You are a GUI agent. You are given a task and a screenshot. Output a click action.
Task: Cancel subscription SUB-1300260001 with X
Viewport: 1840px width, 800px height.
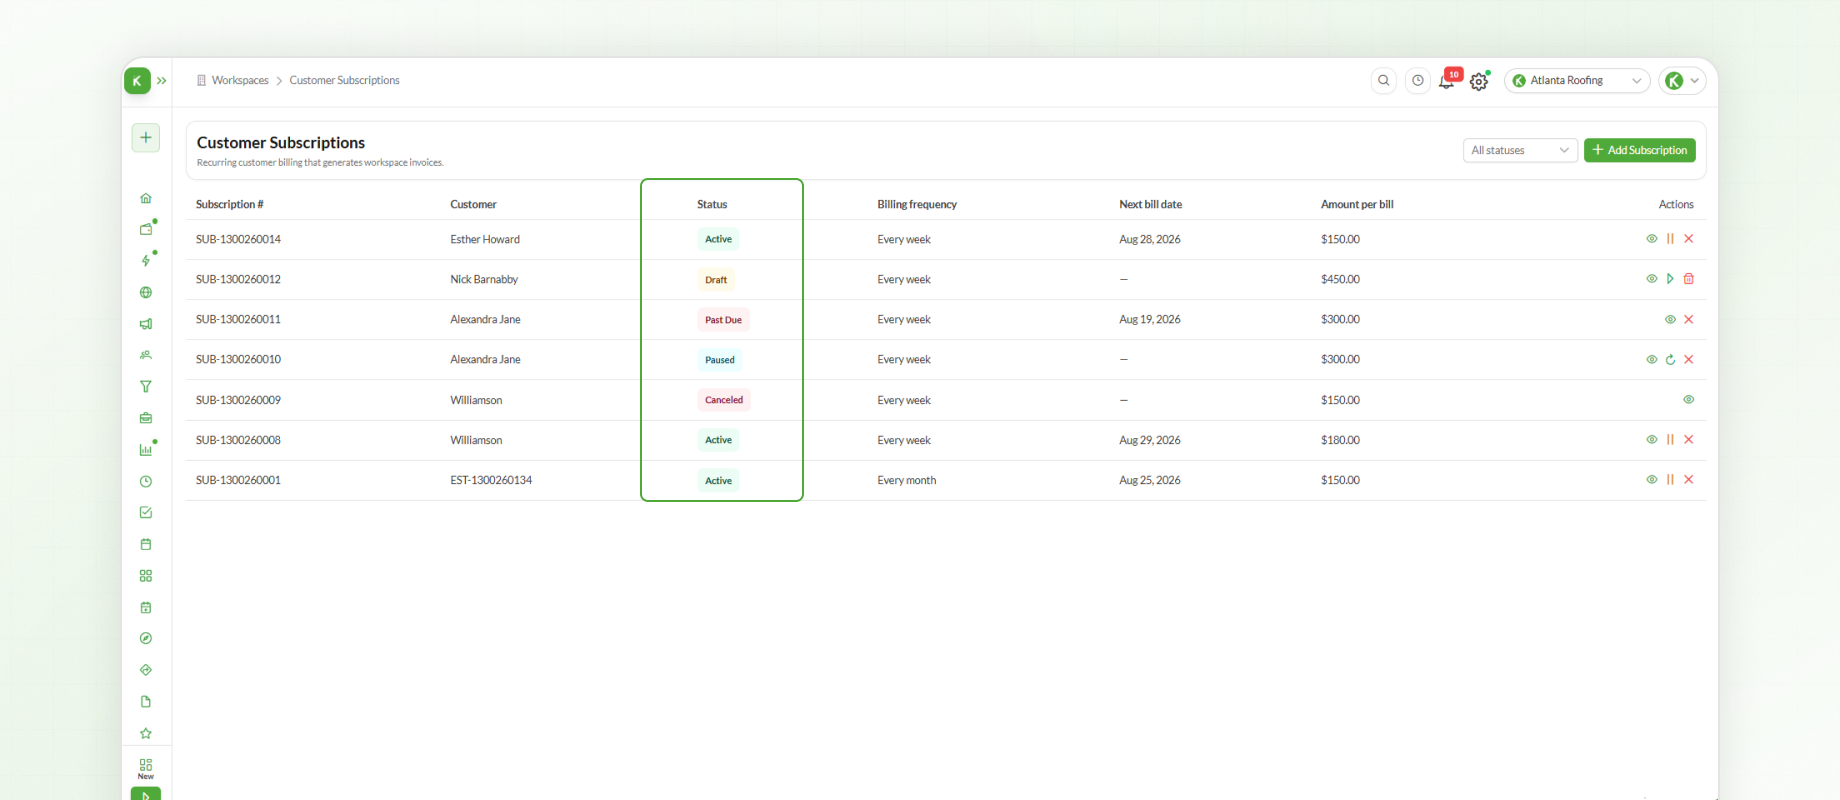[x=1689, y=480]
